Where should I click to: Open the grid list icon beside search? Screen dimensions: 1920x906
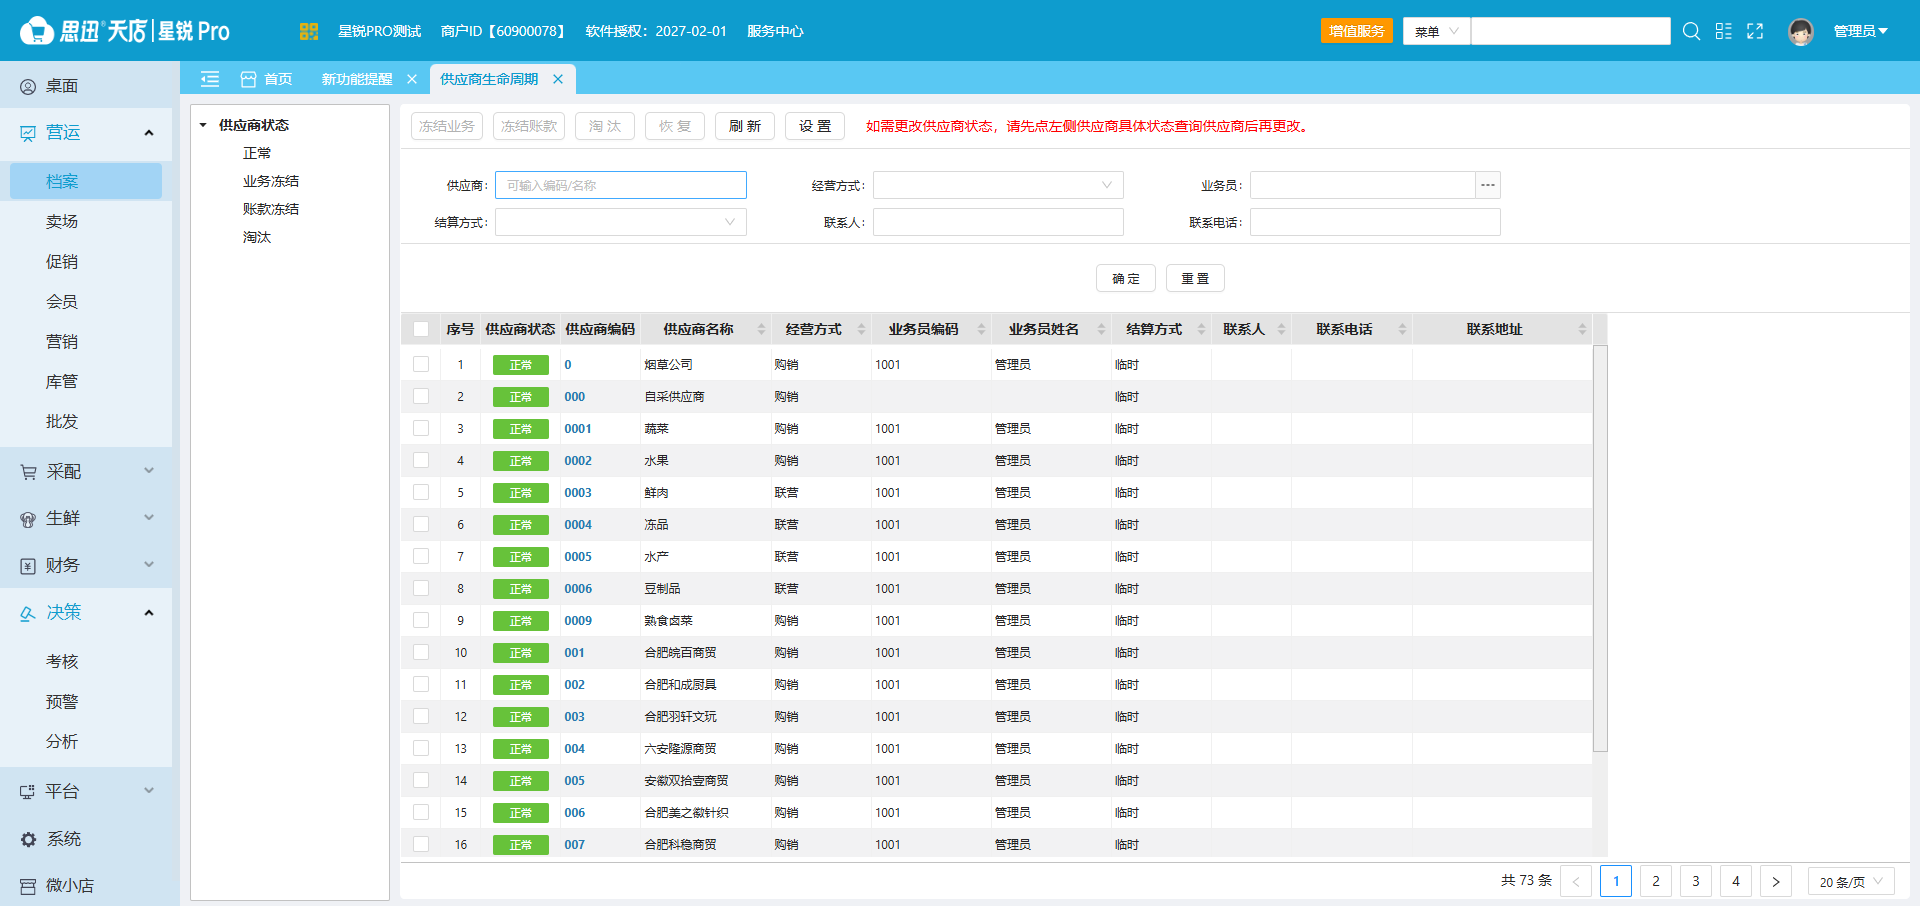(1723, 31)
